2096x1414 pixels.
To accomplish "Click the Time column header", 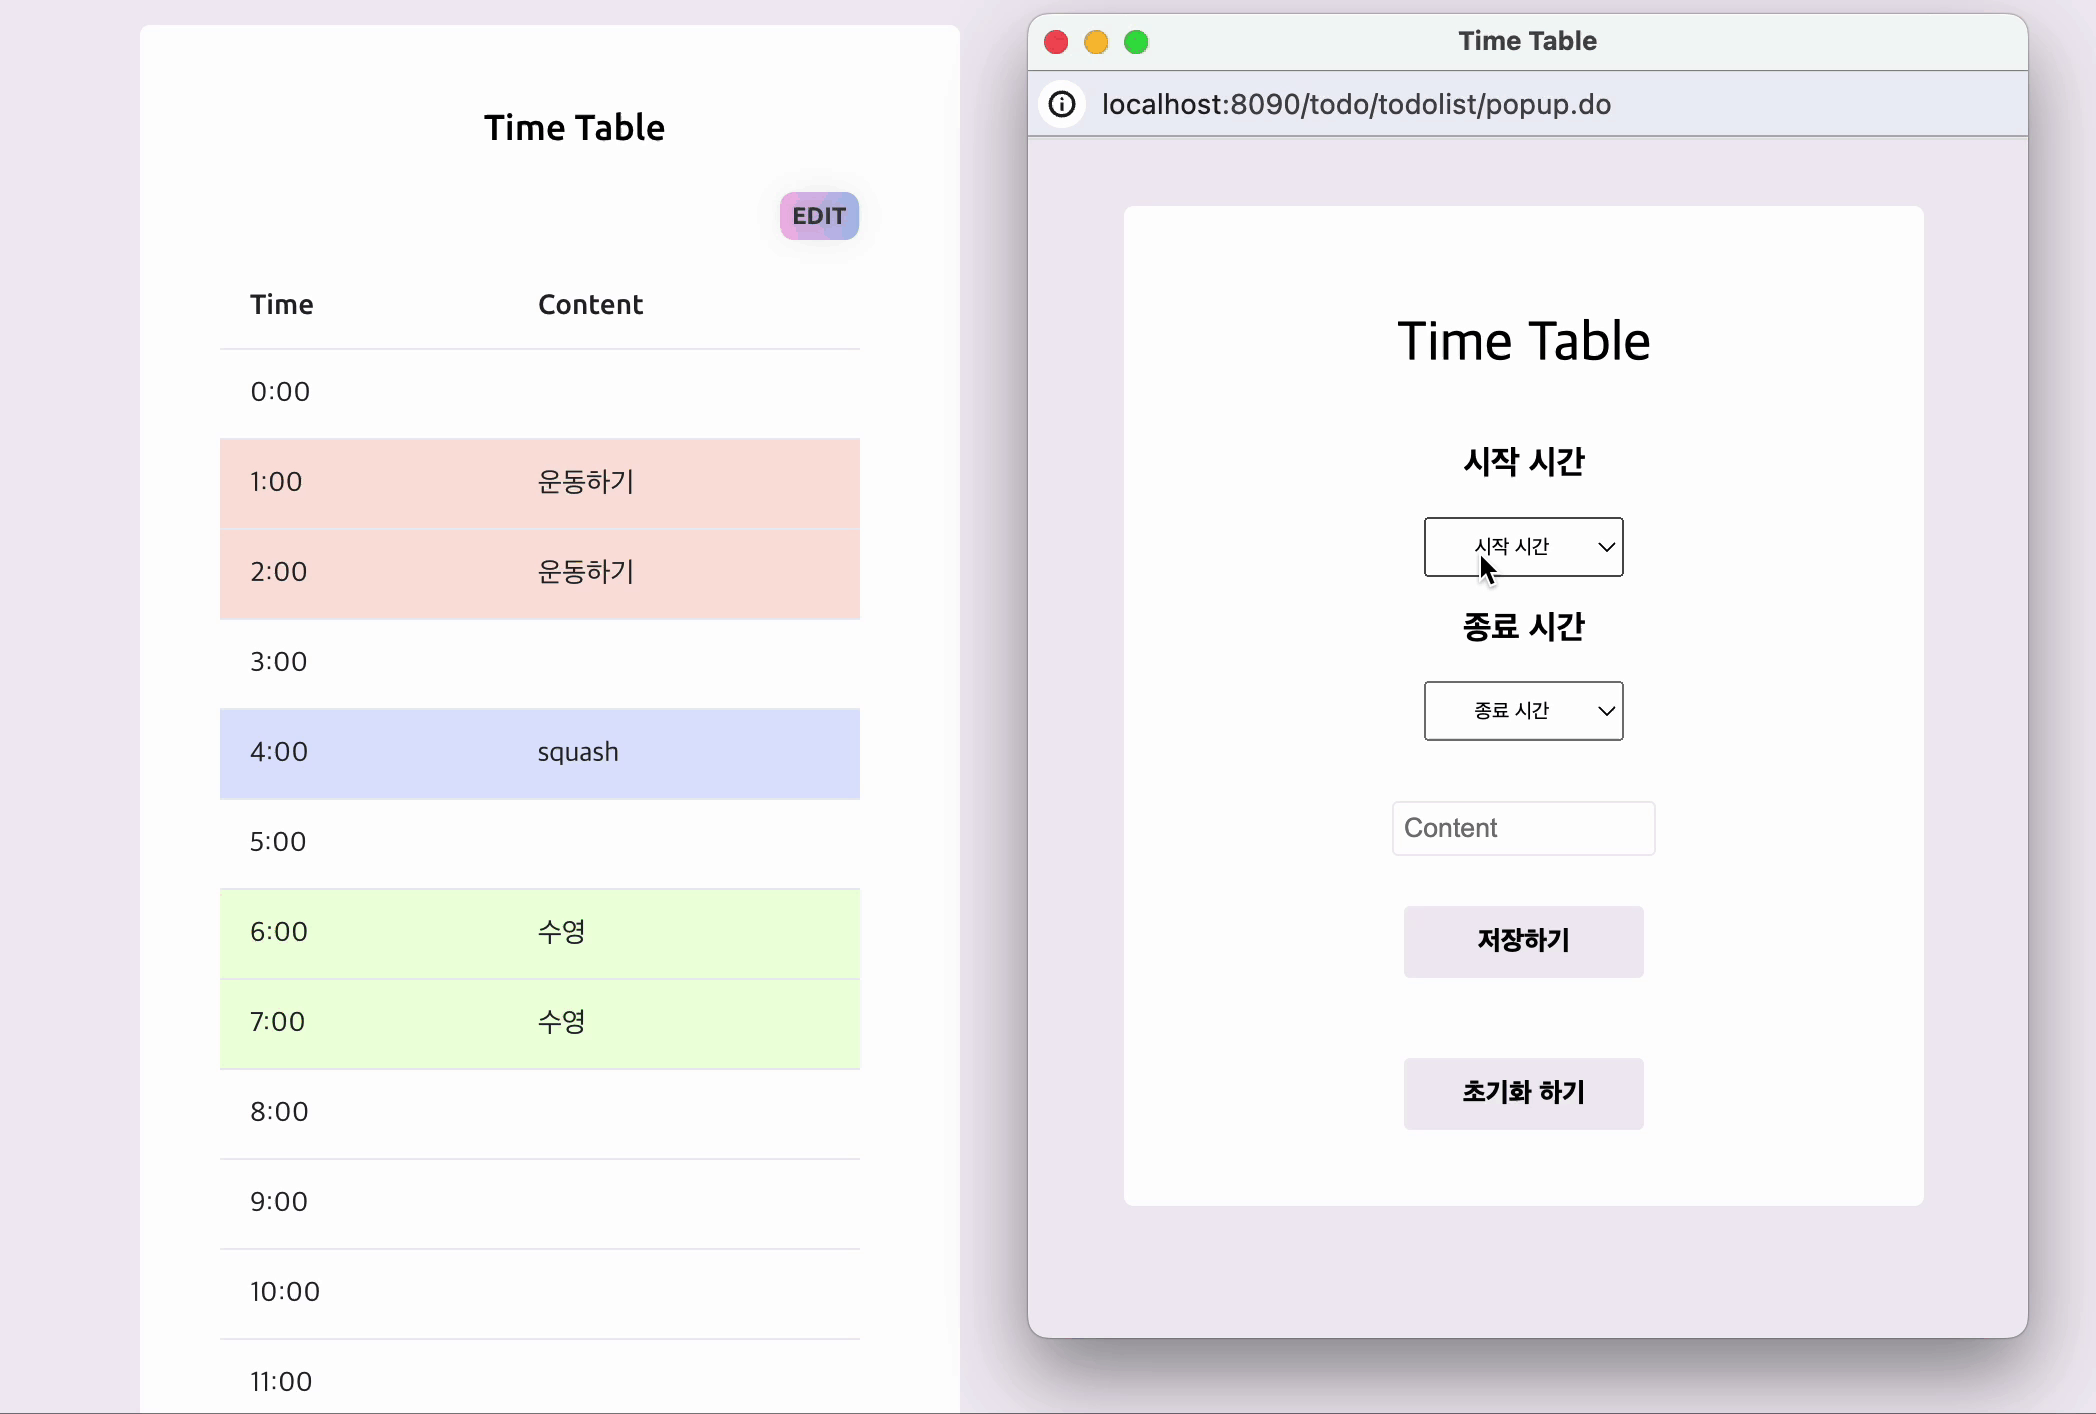I will pos(281,305).
